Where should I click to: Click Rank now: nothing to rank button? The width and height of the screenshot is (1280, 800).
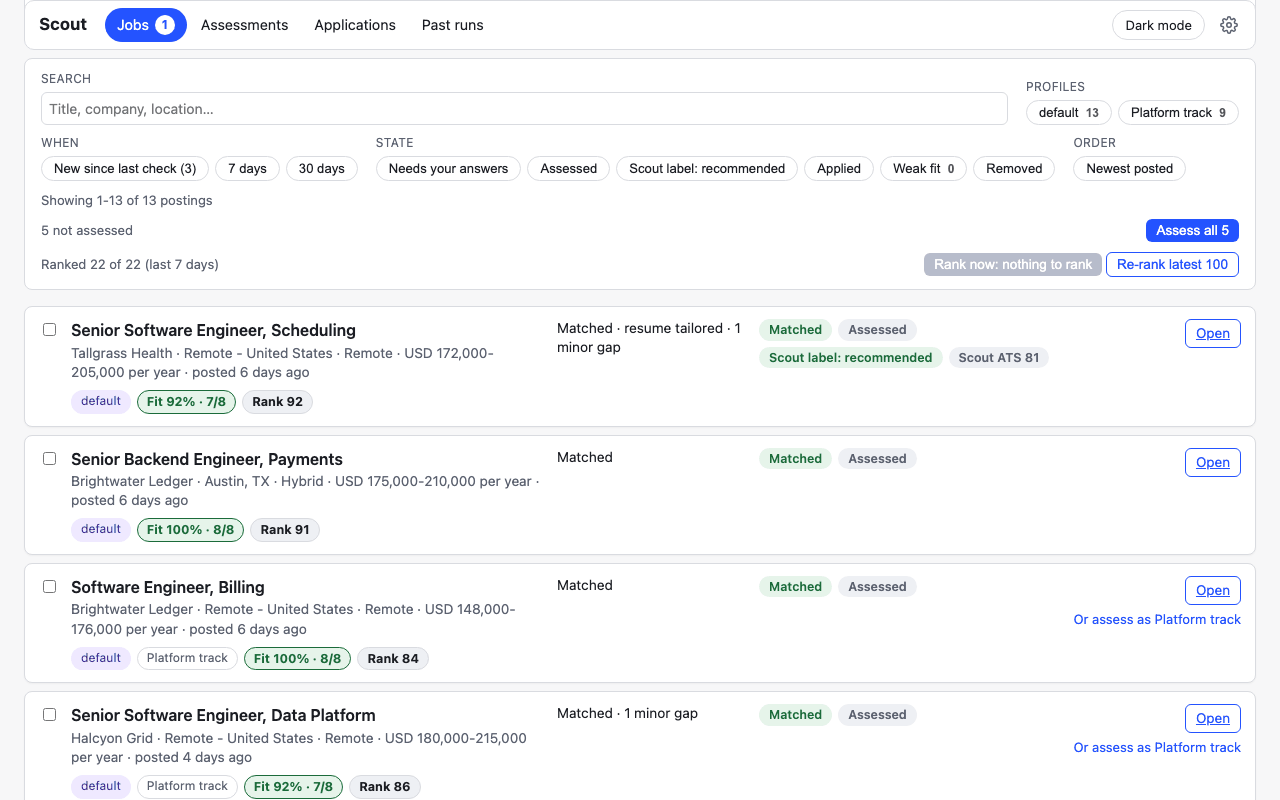(1013, 264)
